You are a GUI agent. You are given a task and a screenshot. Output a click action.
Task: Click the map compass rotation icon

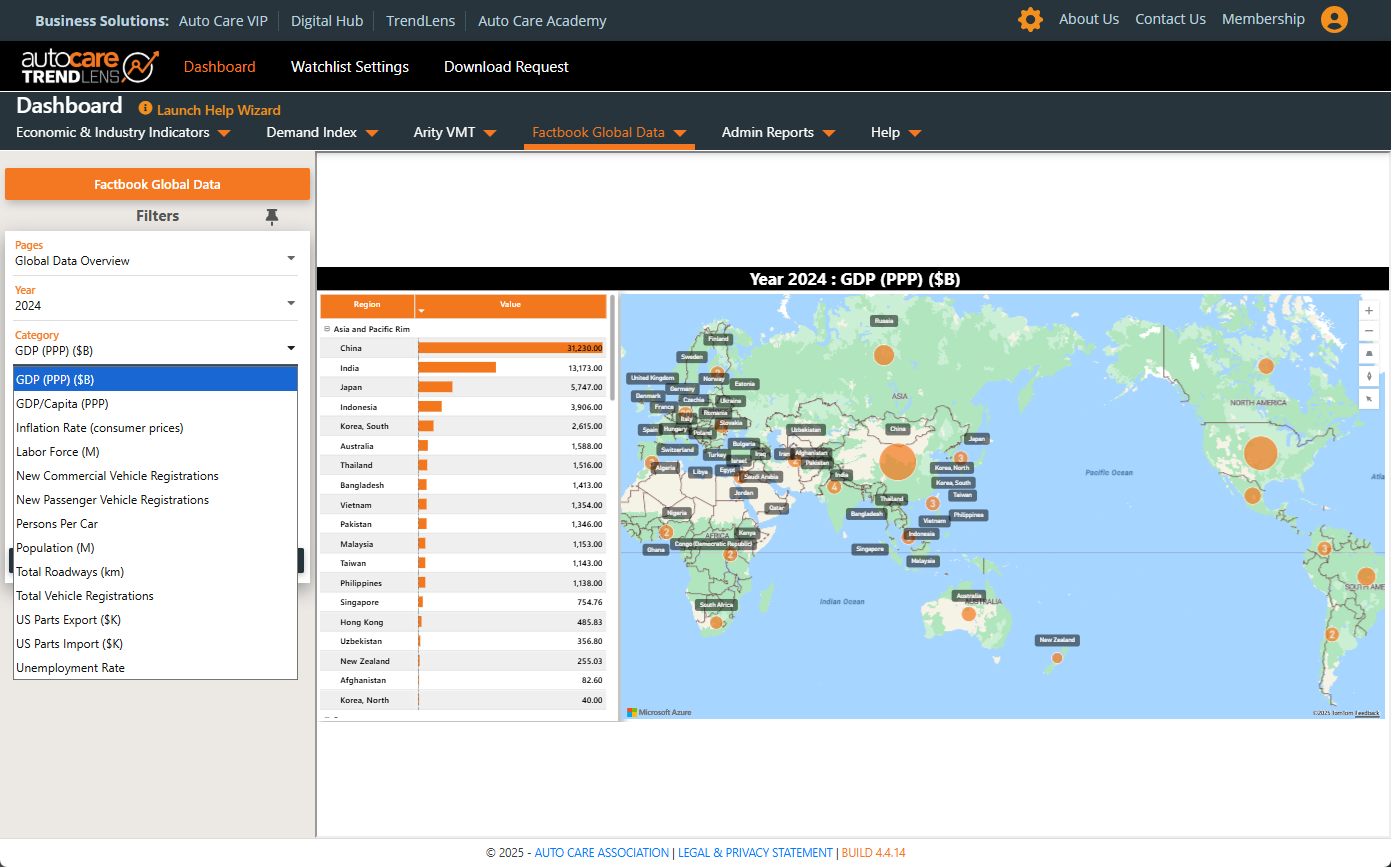click(1369, 376)
